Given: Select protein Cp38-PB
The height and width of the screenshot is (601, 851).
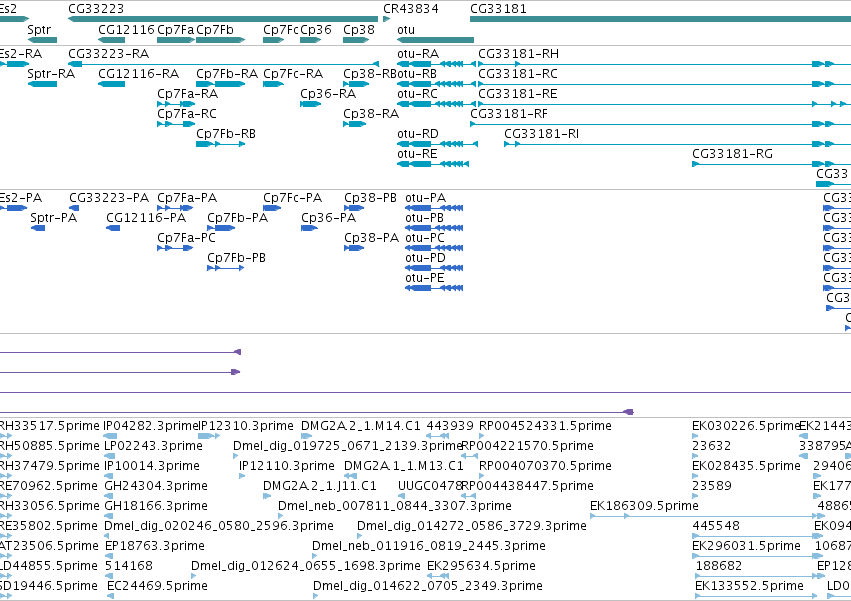Looking at the screenshot, I should (x=354, y=208).
